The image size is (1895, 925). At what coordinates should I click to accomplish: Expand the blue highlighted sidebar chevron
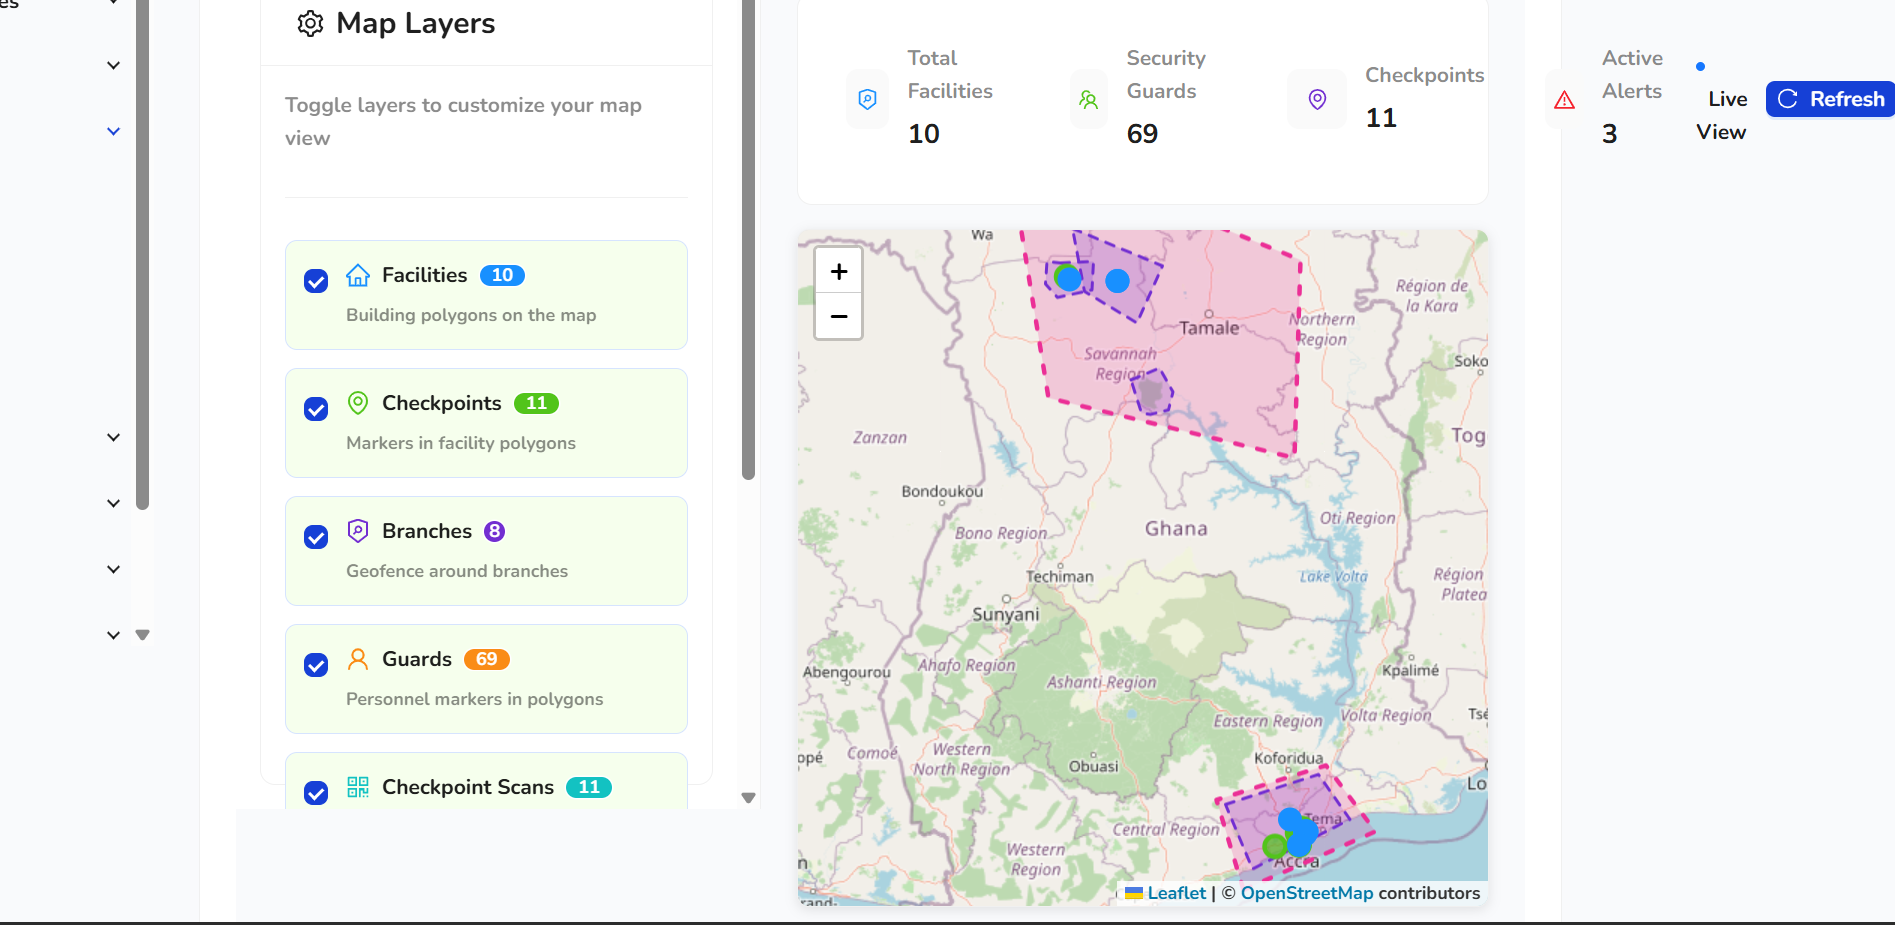click(x=114, y=131)
